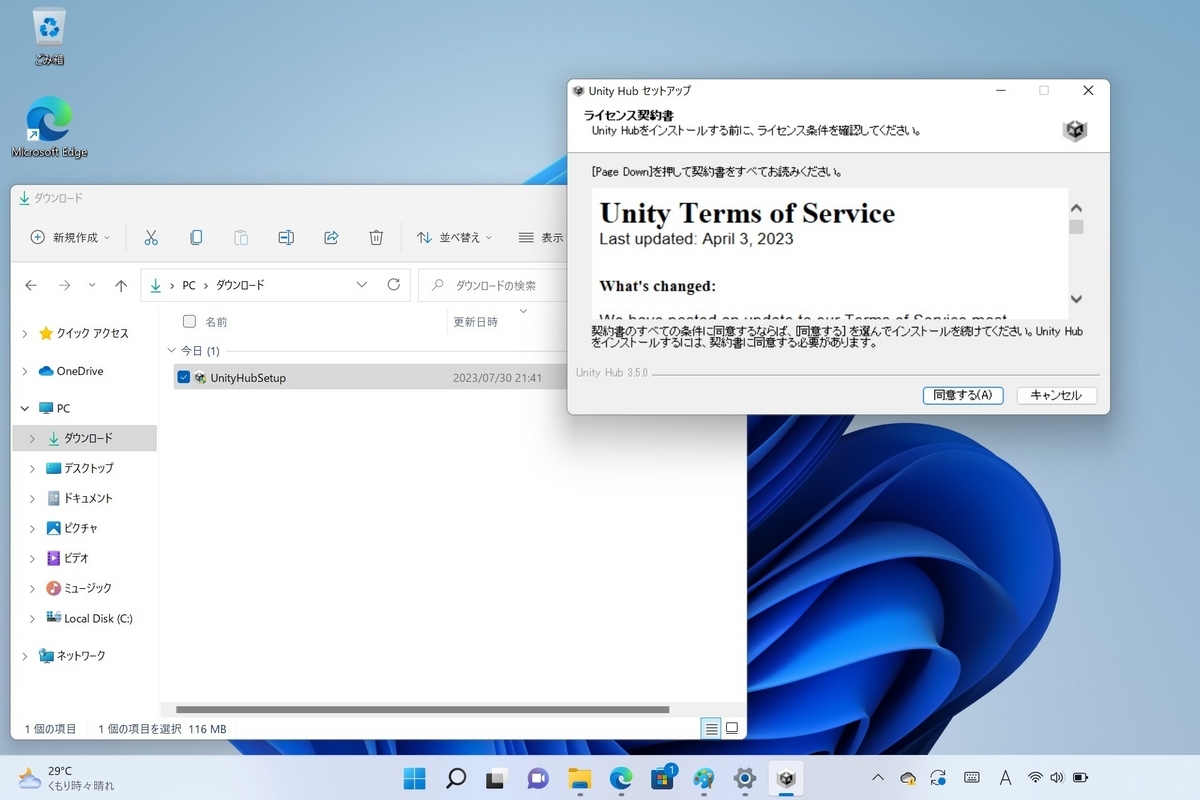Select ドキュメント in the navigation pane
Image resolution: width=1200 pixels, height=800 pixels.
[x=88, y=498]
